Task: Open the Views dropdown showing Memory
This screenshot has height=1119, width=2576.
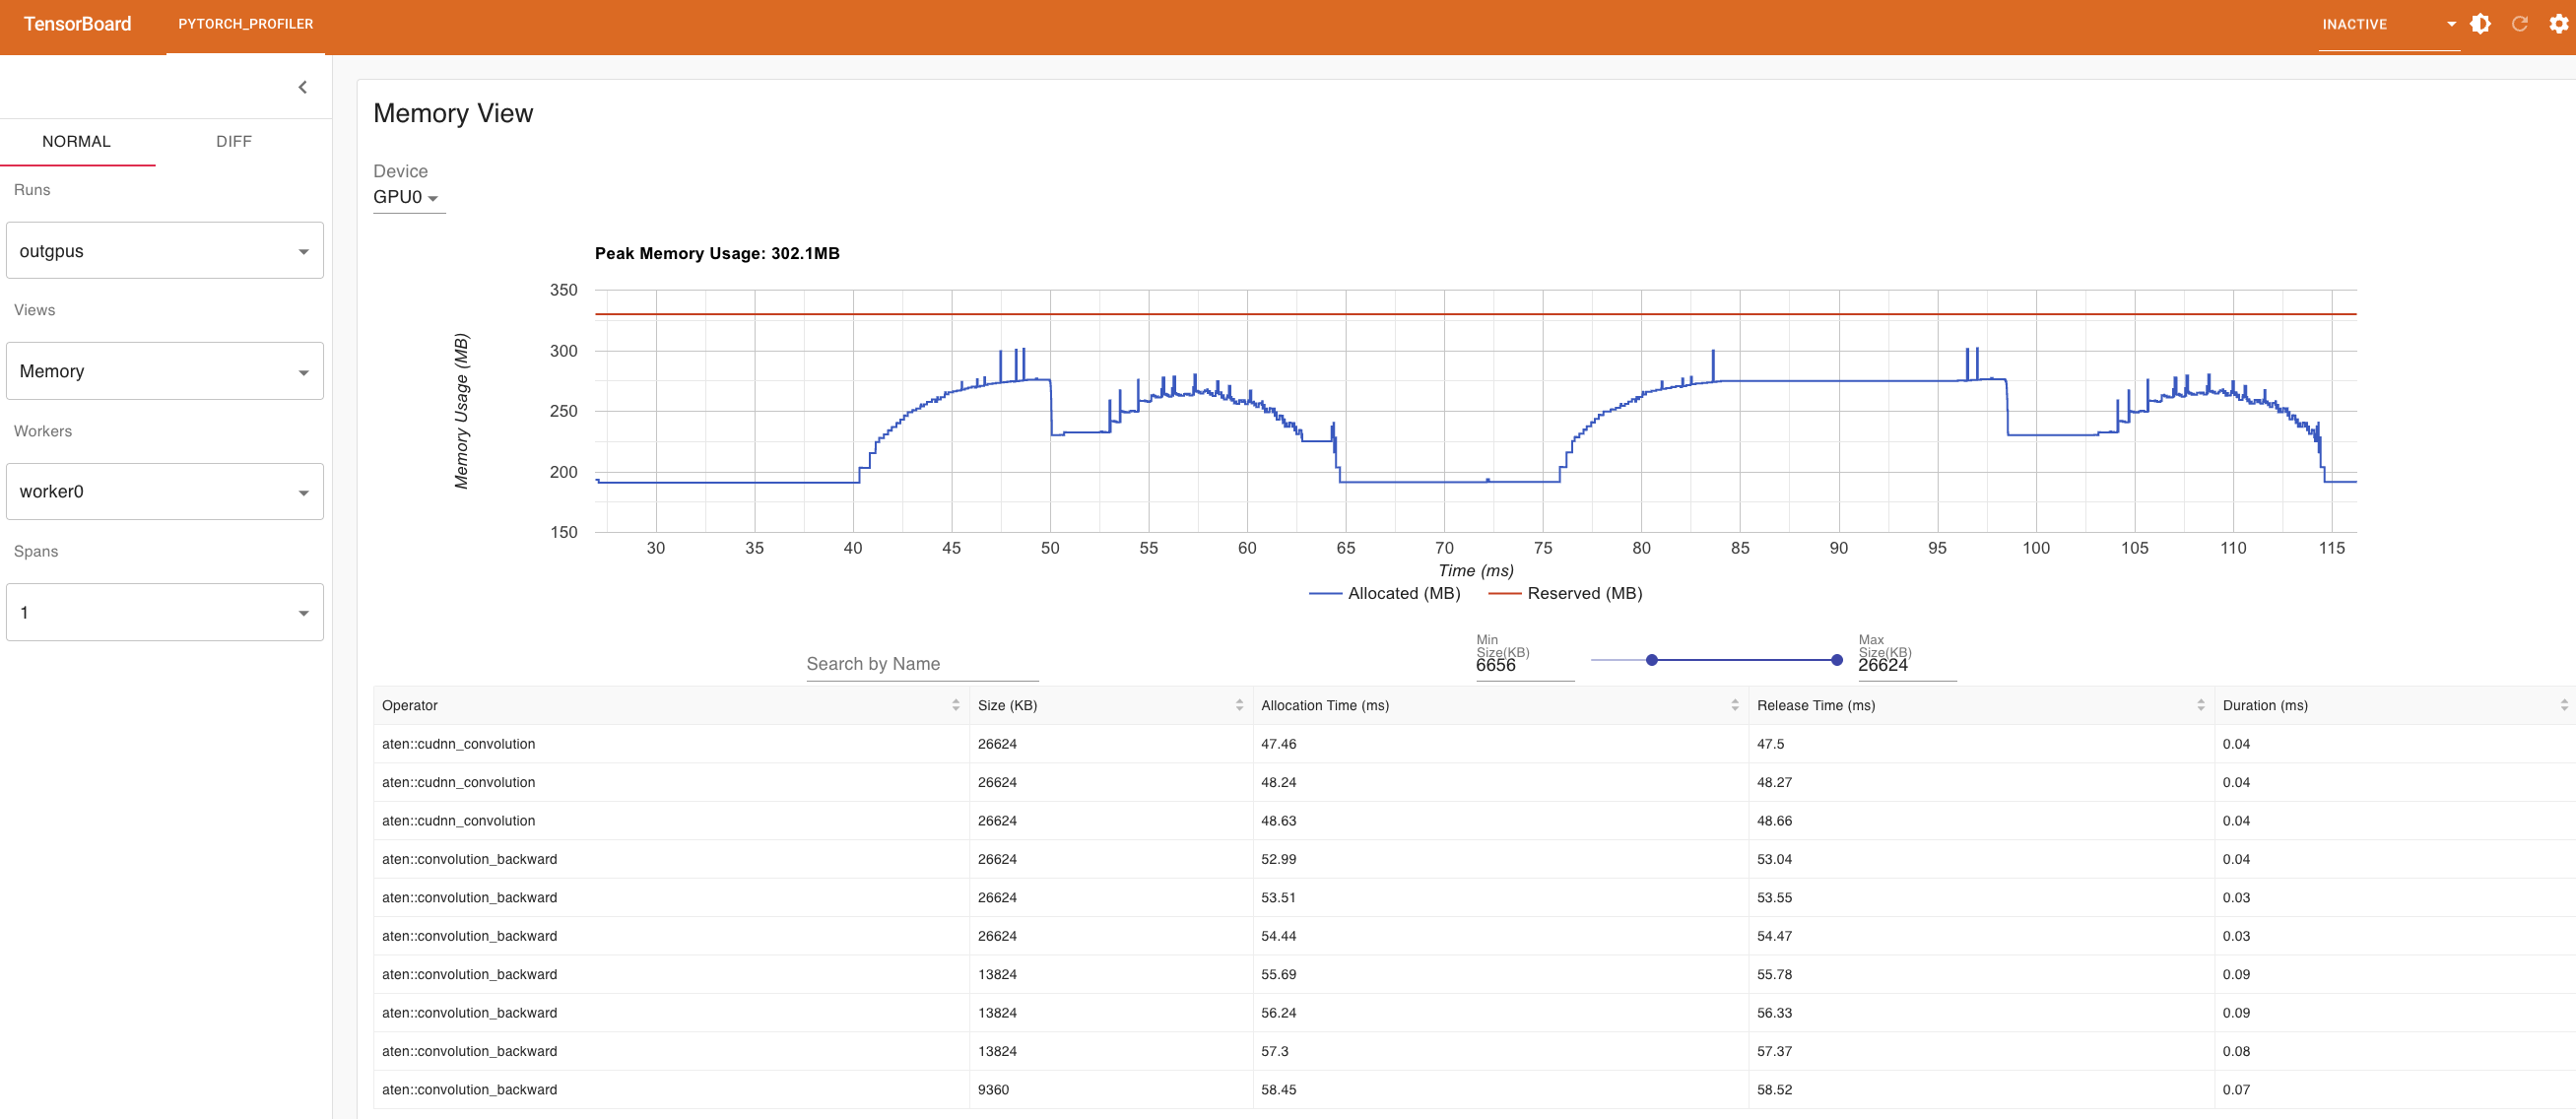Action: click(165, 371)
